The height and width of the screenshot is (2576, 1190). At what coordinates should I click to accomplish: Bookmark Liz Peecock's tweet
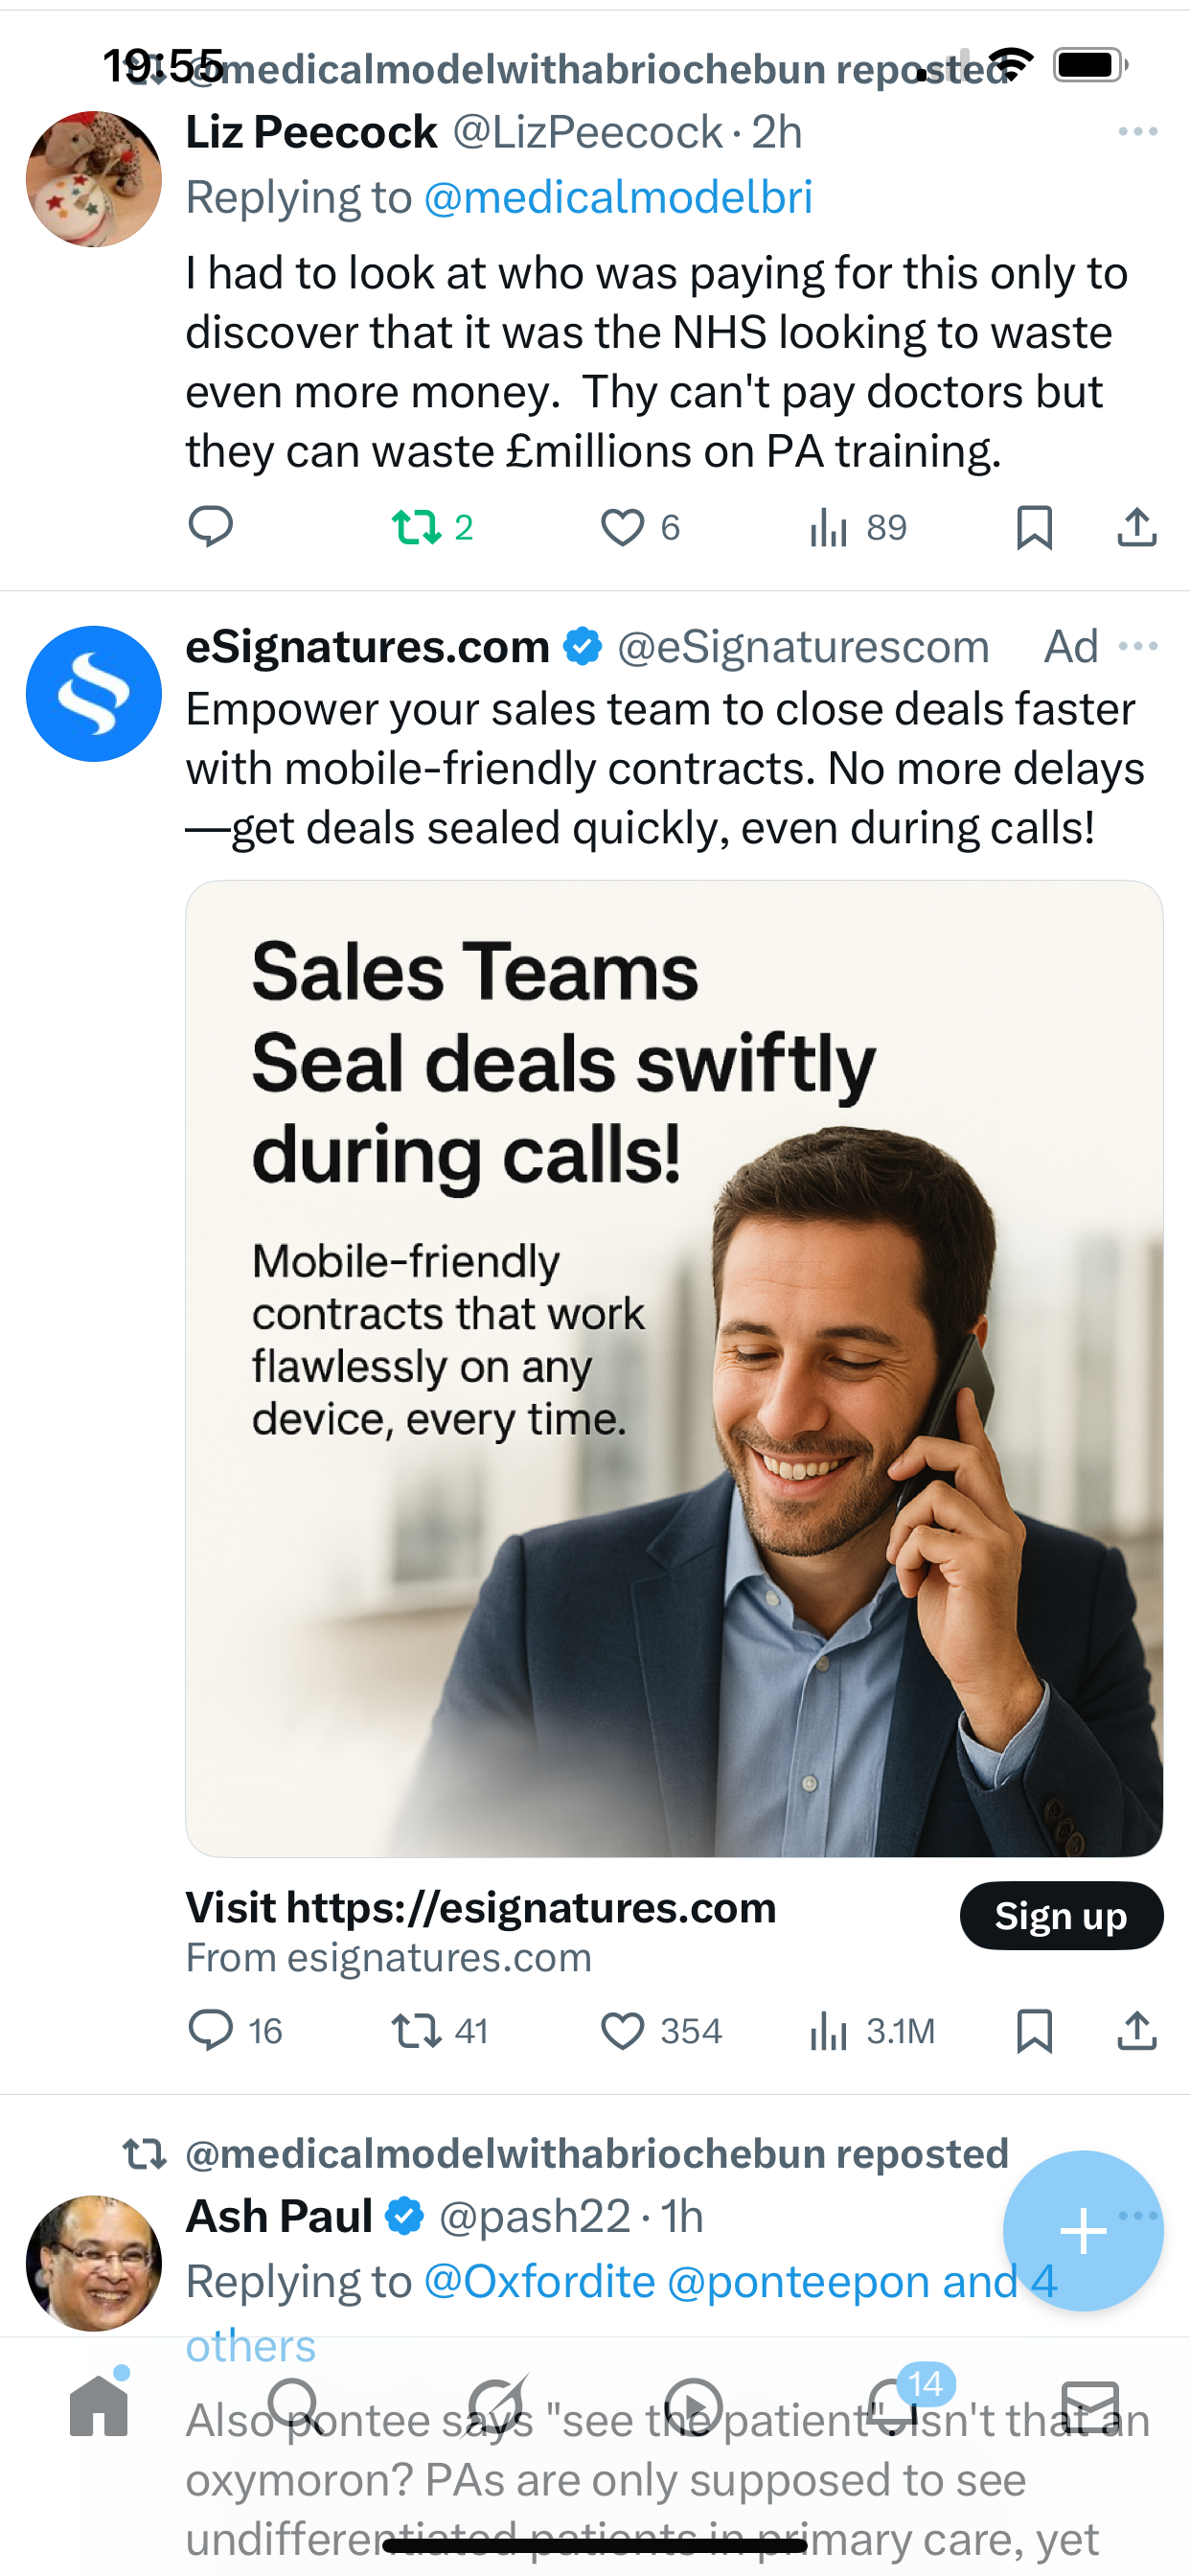pyautogui.click(x=1034, y=527)
